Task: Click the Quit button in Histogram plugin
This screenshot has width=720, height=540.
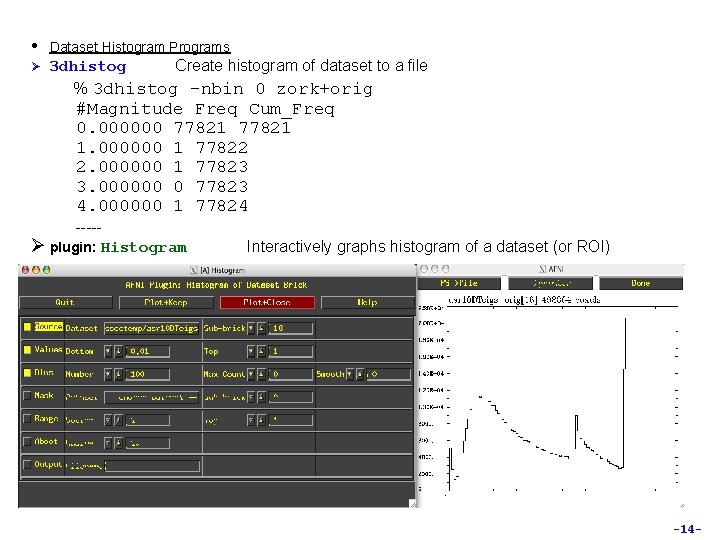Action: (66, 303)
